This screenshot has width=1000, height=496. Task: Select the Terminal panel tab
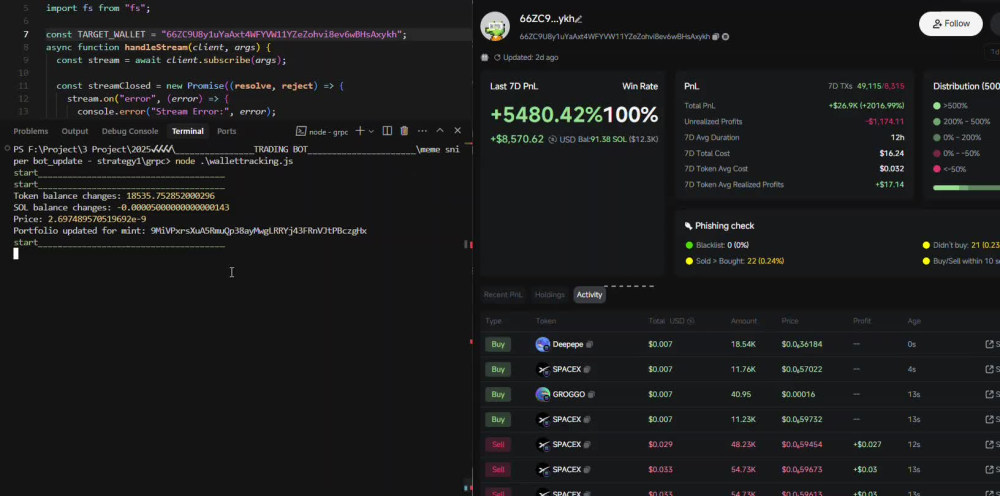click(188, 131)
